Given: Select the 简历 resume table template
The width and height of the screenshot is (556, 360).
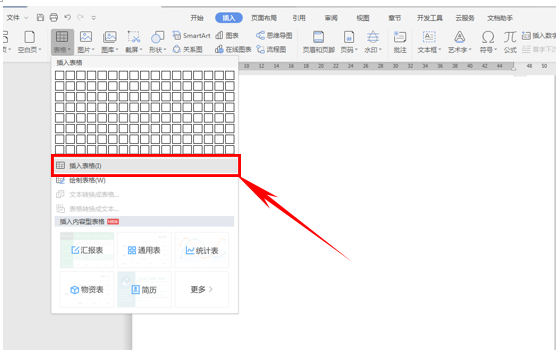Looking at the screenshot, I should click(144, 289).
